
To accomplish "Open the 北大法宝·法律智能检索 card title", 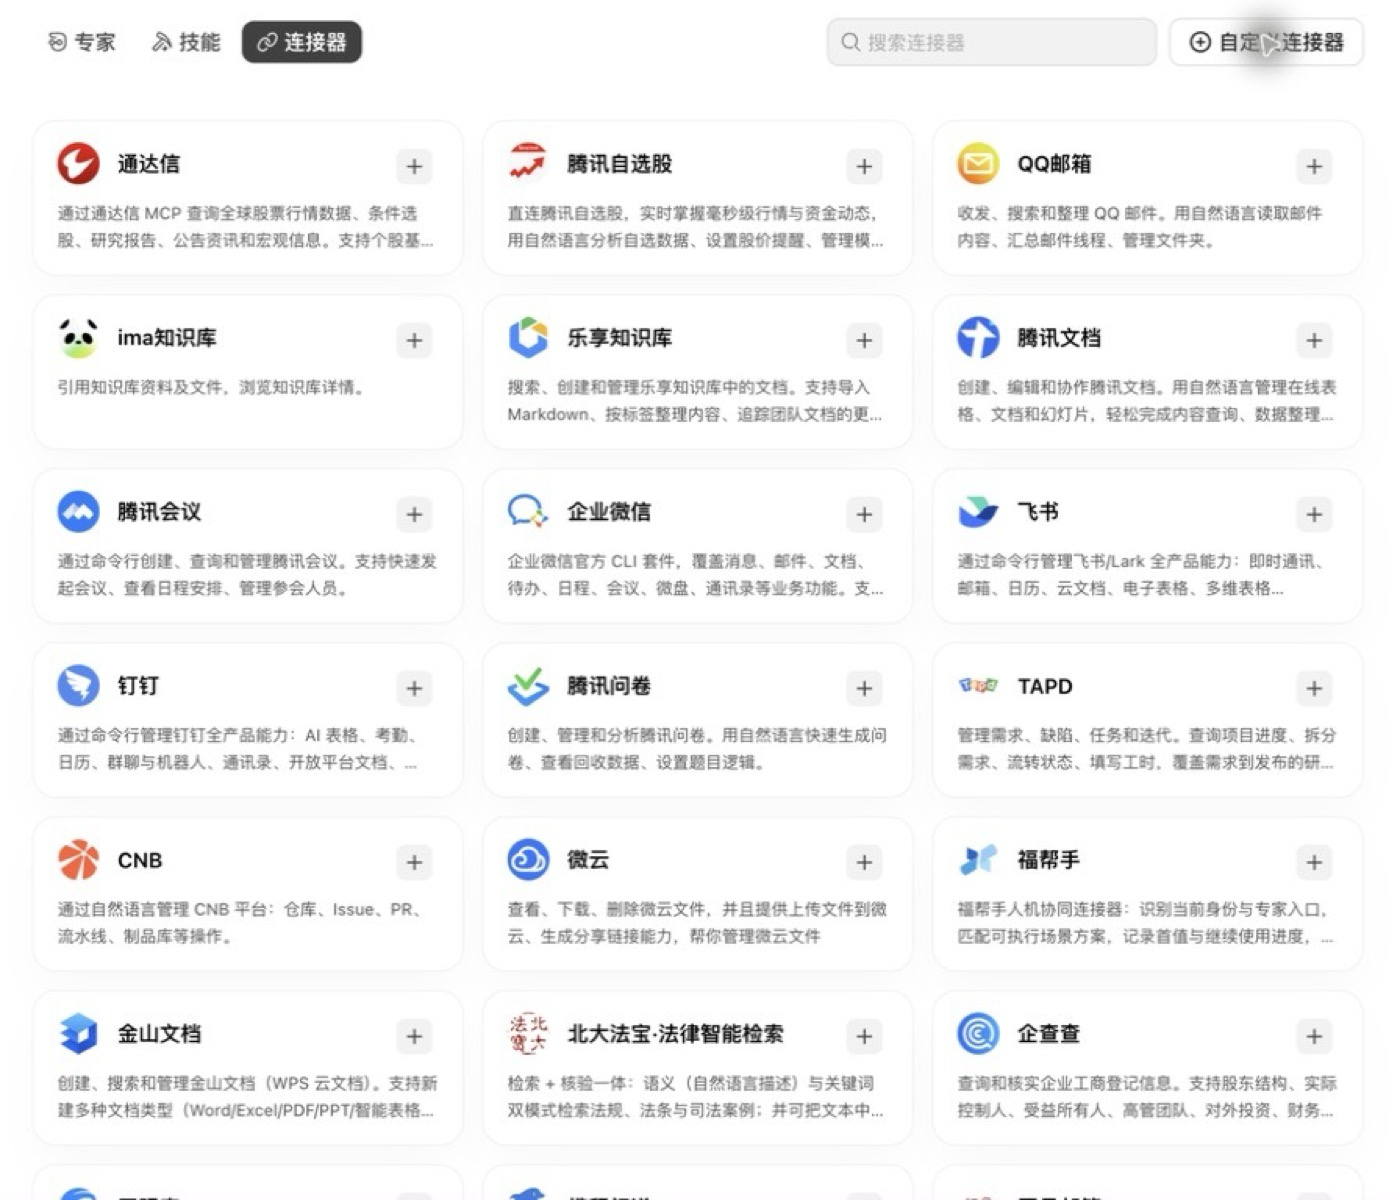I will tap(676, 1034).
